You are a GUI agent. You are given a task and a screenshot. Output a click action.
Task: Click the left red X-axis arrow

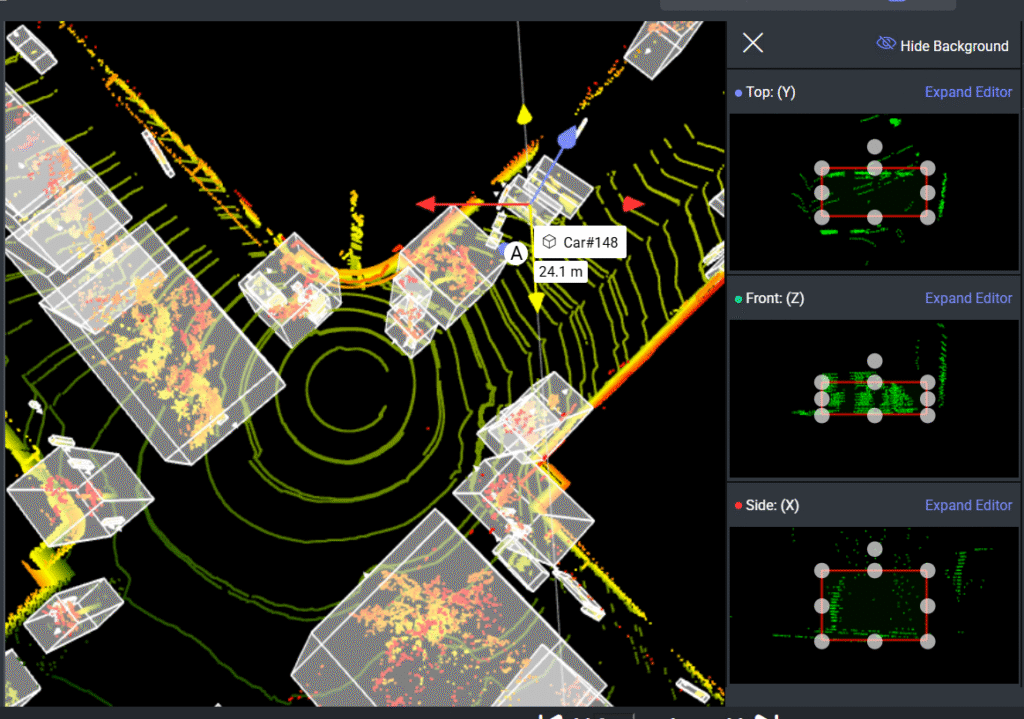click(425, 205)
